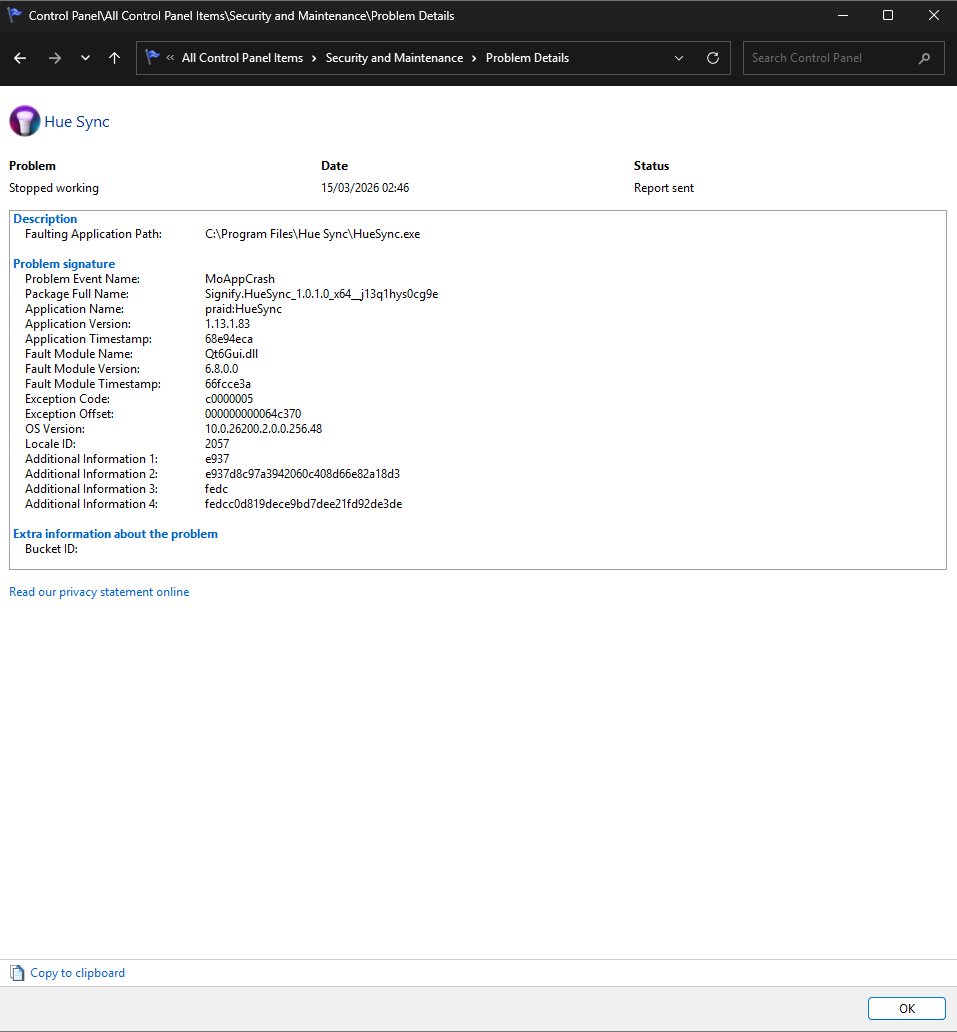This screenshot has height=1032, width=957.
Task: Select application version 1.13.1.83
Action: click(x=227, y=324)
